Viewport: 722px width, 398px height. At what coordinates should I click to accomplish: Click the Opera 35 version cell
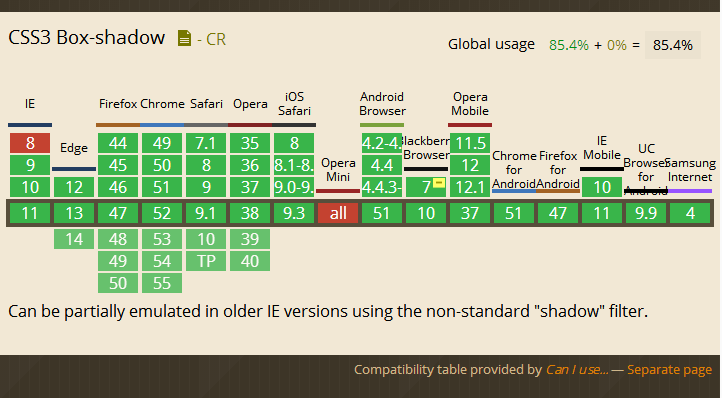tap(250, 143)
